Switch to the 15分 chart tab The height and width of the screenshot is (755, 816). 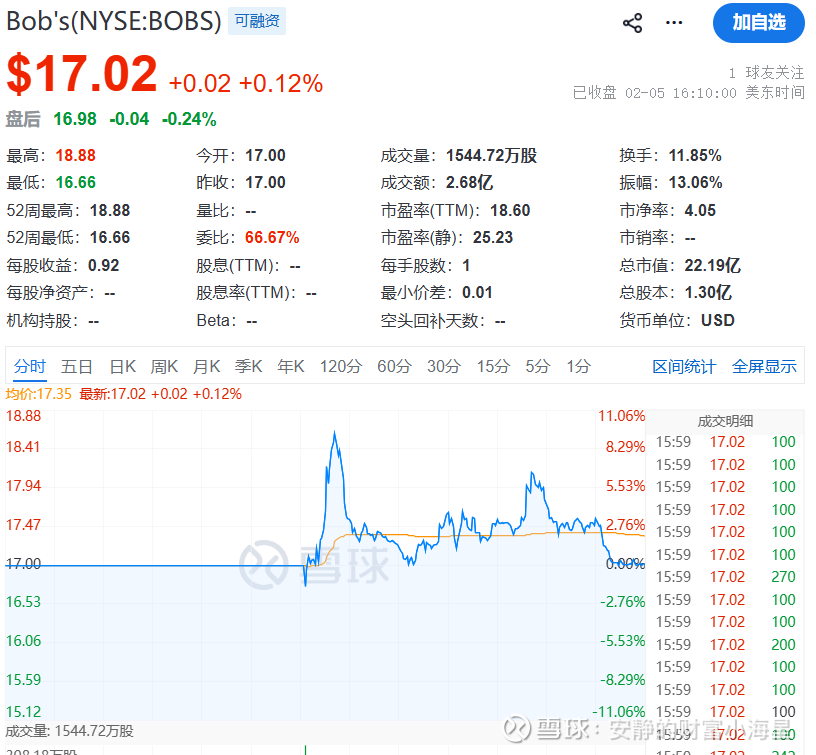click(493, 366)
